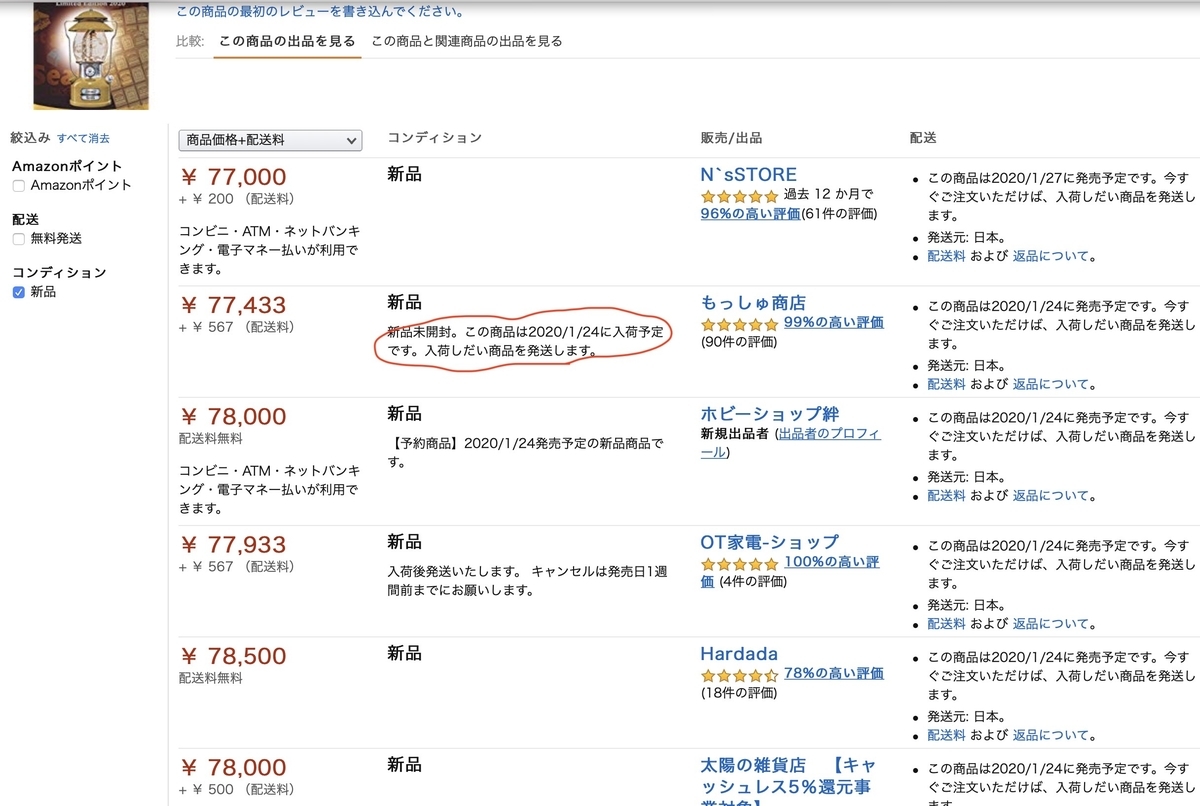
Task: Click もっしゅ商店 99%の高い評価 link
Action: coord(834,323)
